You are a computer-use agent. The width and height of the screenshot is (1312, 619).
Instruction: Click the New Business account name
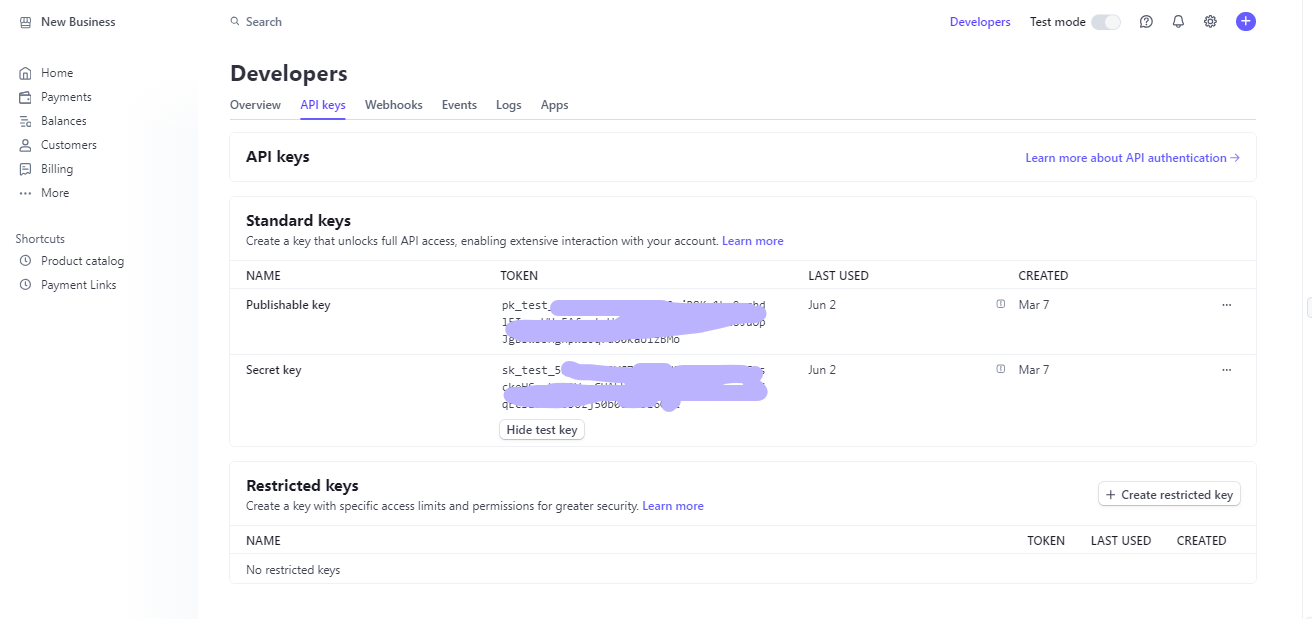pyautogui.click(x=78, y=22)
